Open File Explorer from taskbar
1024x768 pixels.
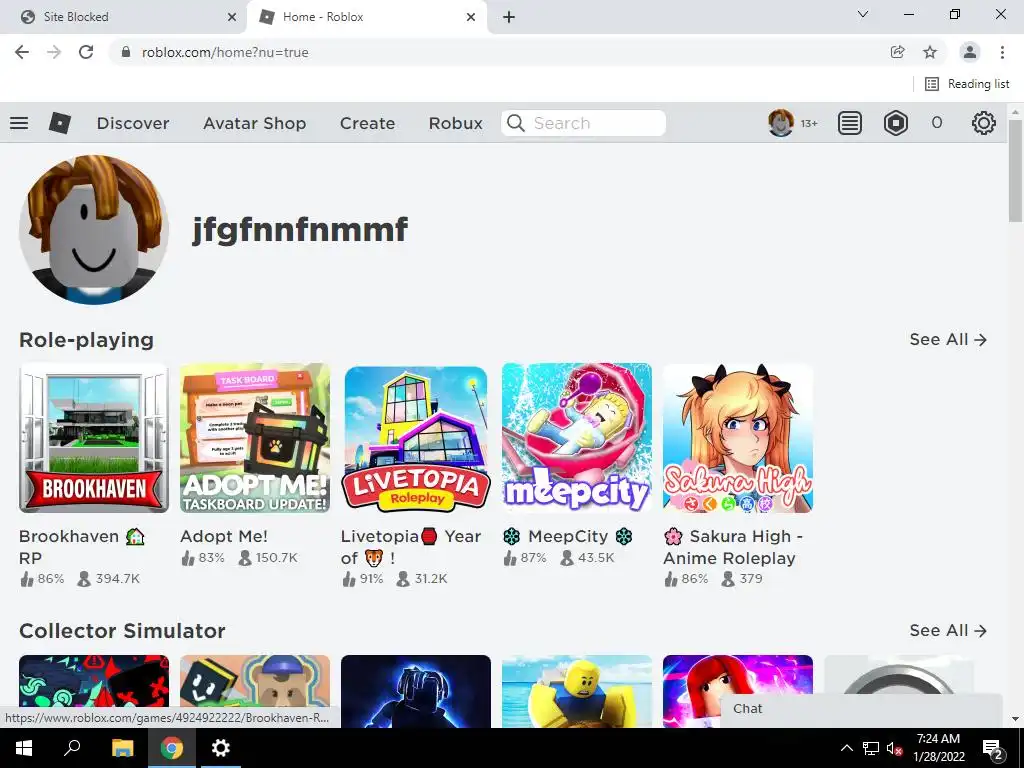pyautogui.click(x=122, y=748)
